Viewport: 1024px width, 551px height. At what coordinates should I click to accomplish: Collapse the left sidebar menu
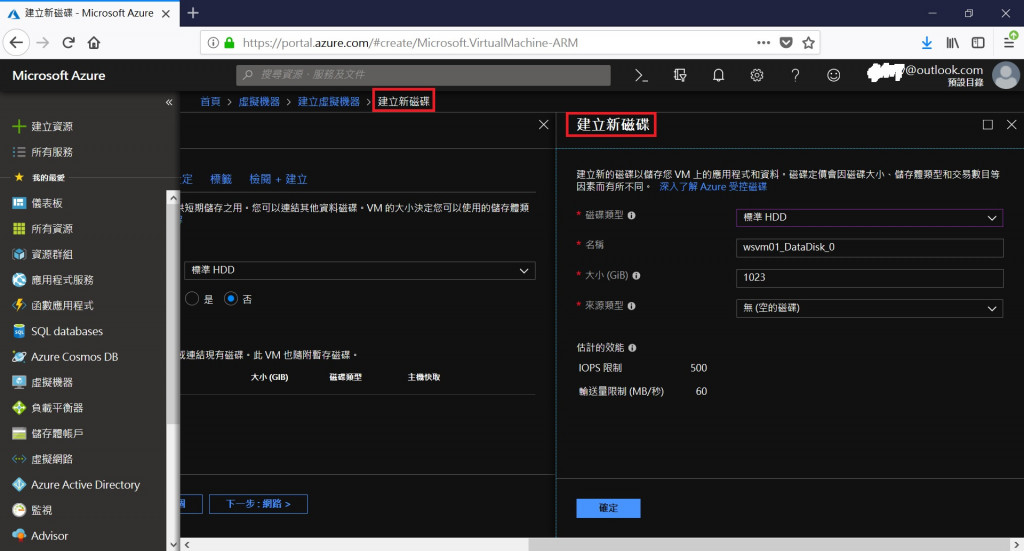pyautogui.click(x=169, y=102)
